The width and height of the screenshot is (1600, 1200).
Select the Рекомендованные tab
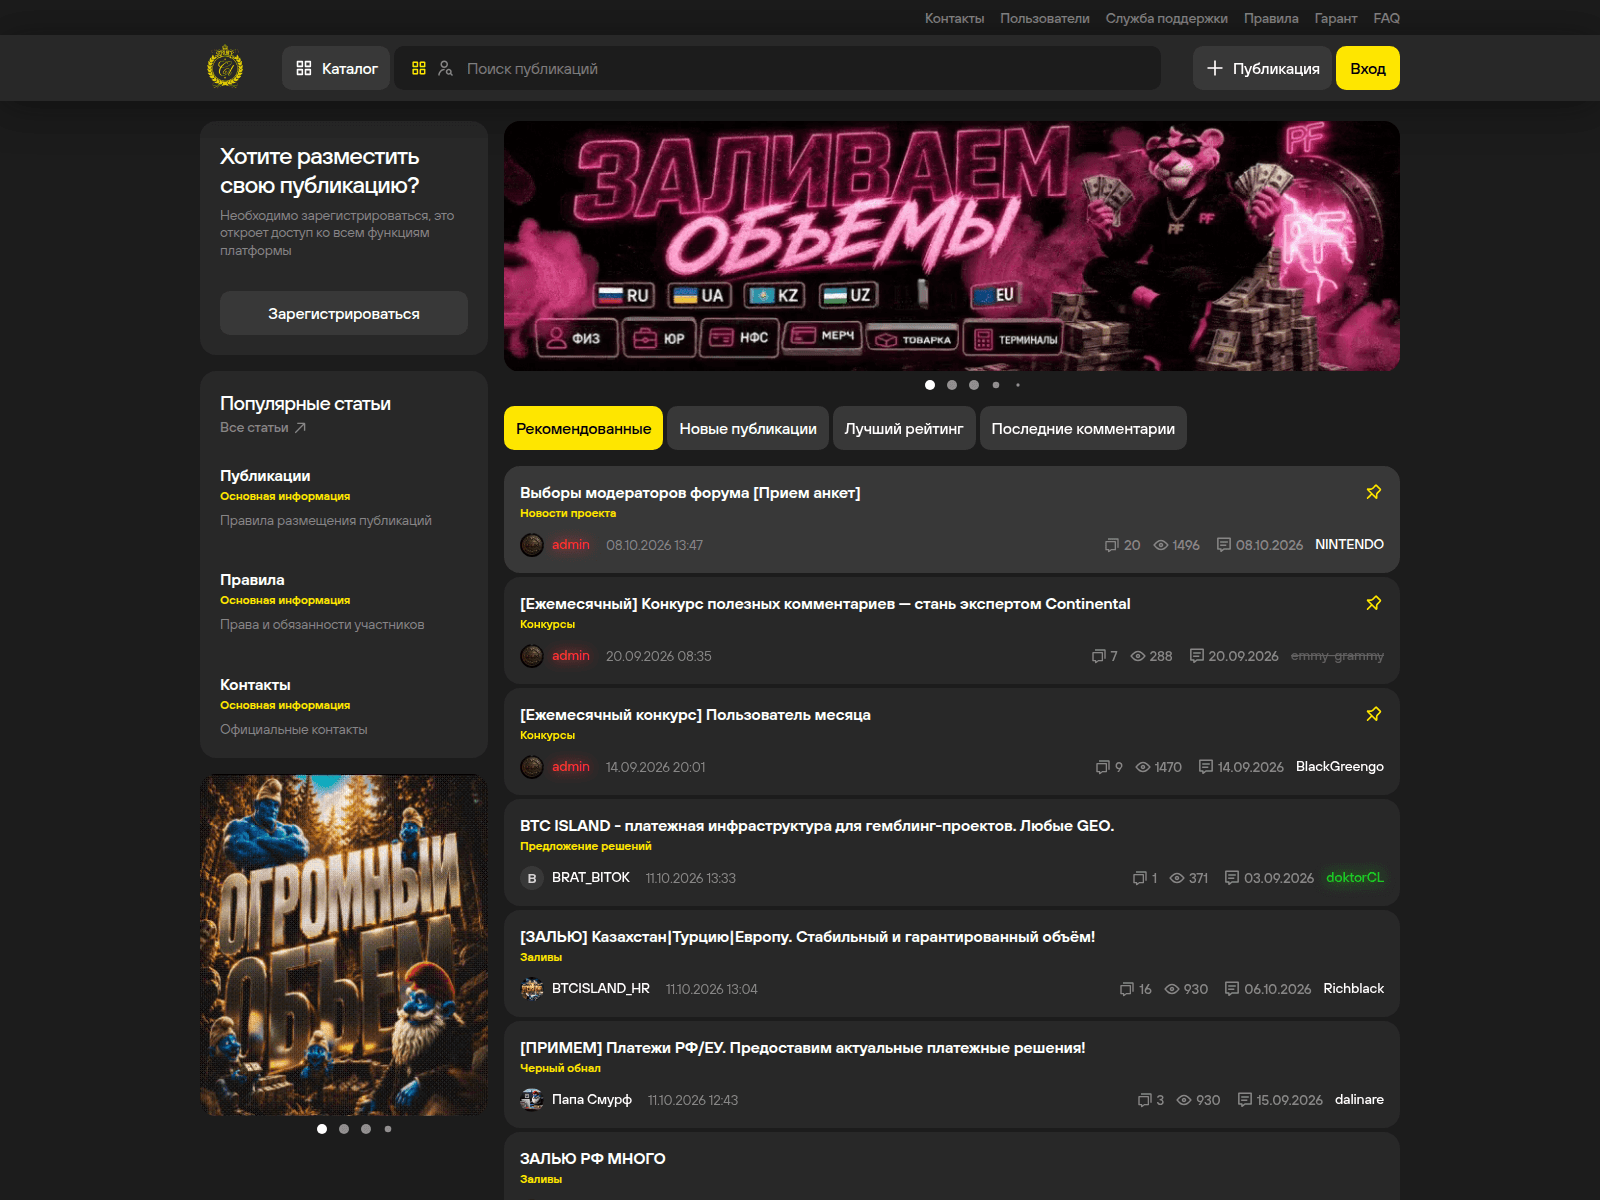[583, 428]
